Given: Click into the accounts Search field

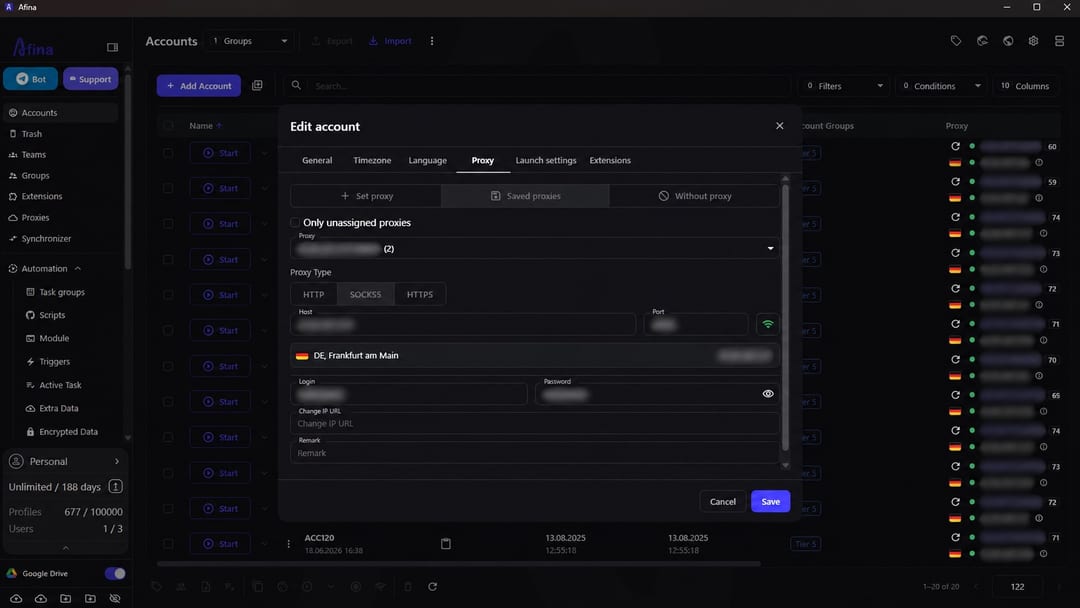Looking at the screenshot, I should pos(537,85).
